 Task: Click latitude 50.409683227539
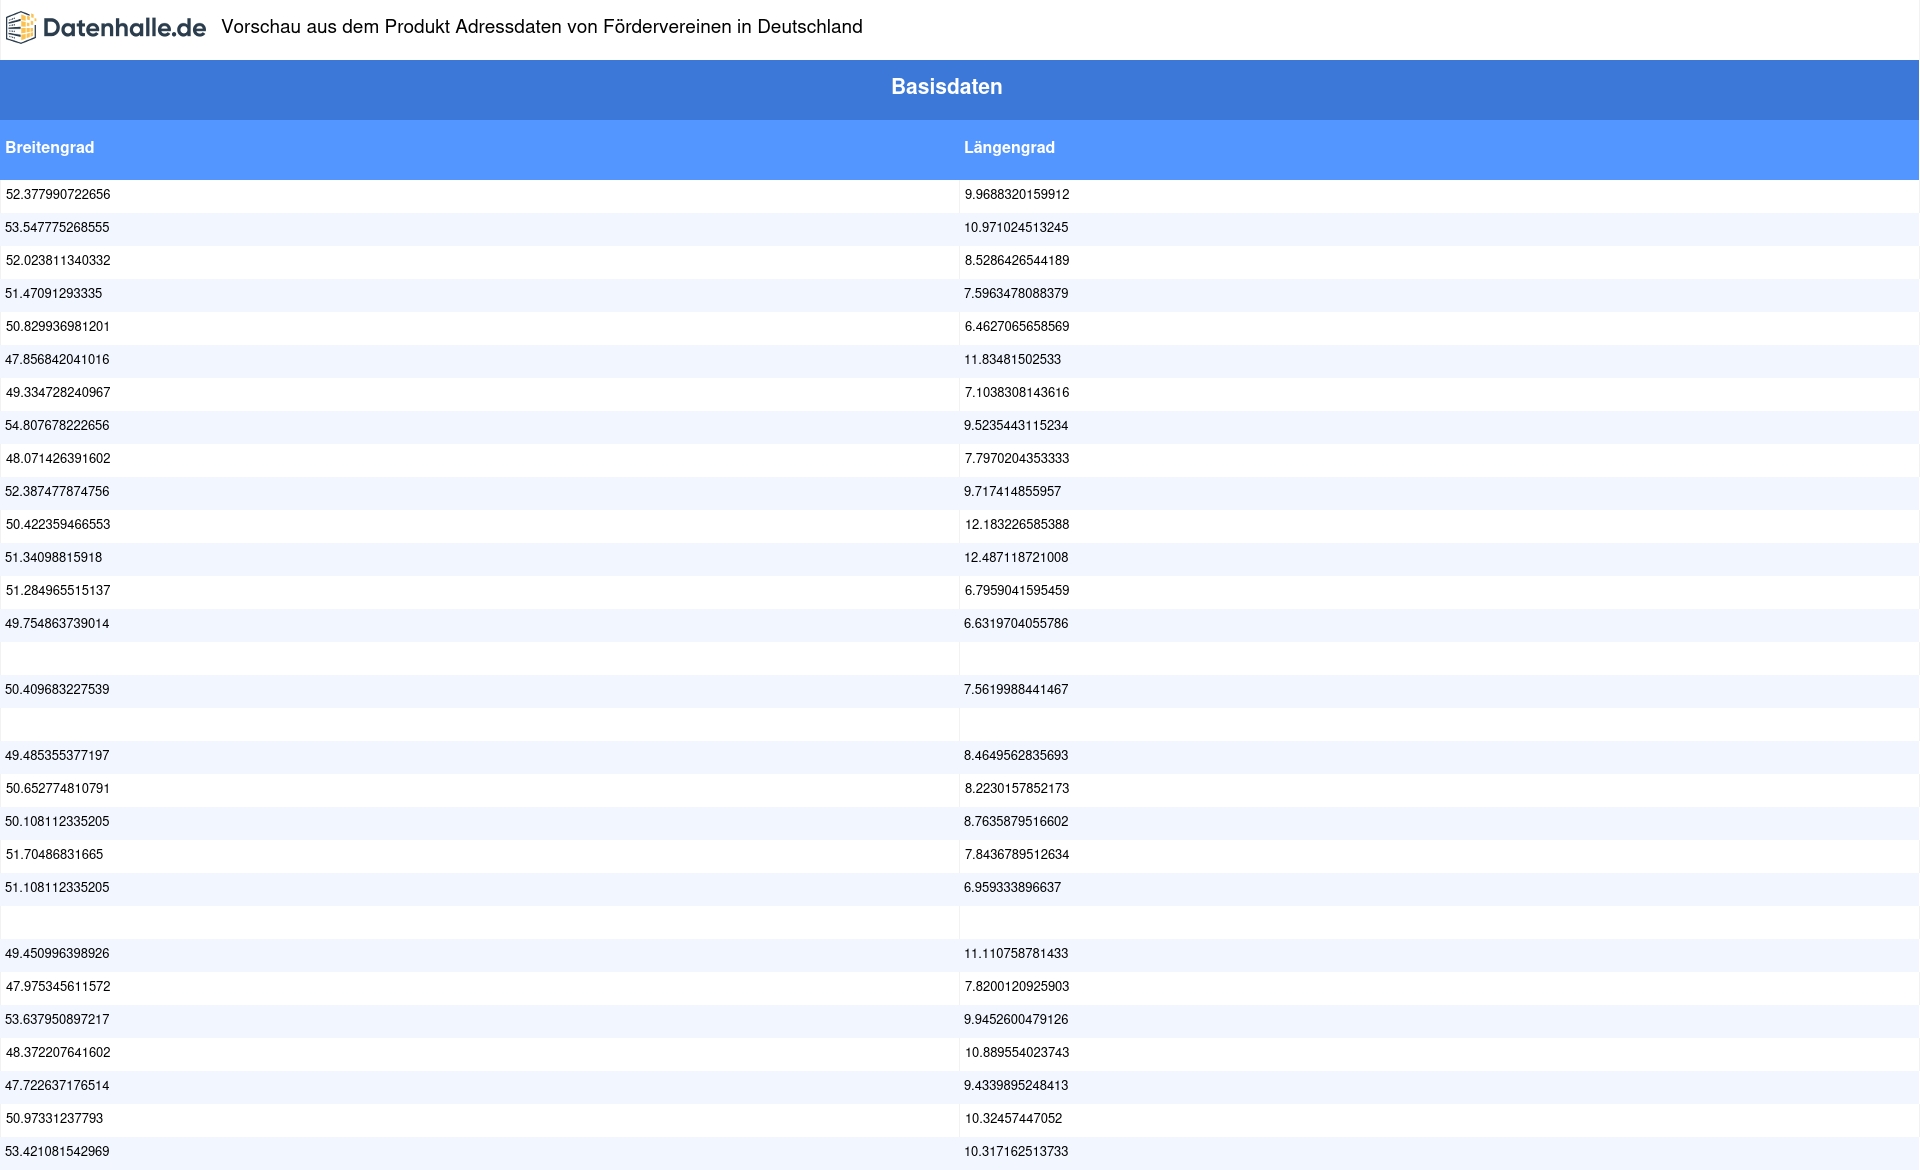57,690
